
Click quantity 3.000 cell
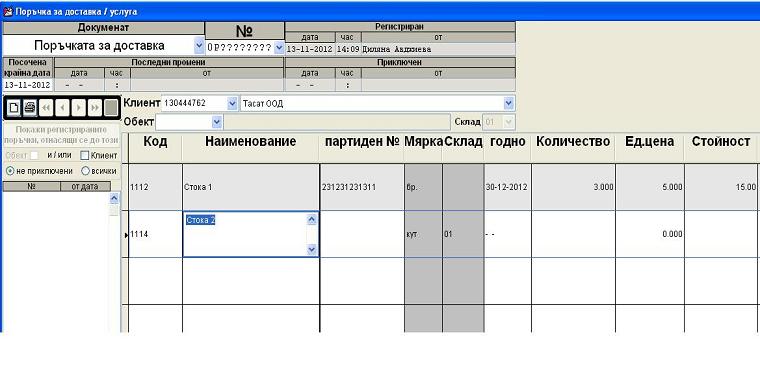573,187
